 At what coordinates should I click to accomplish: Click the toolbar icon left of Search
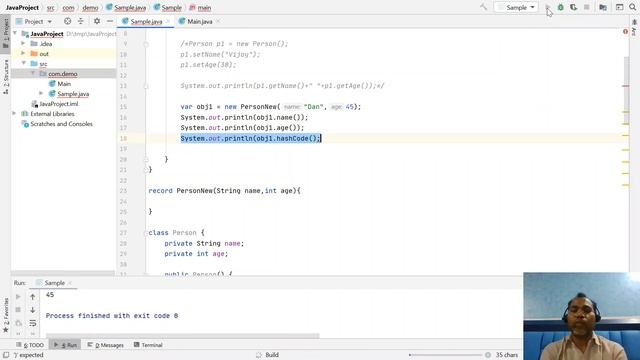click(x=619, y=7)
